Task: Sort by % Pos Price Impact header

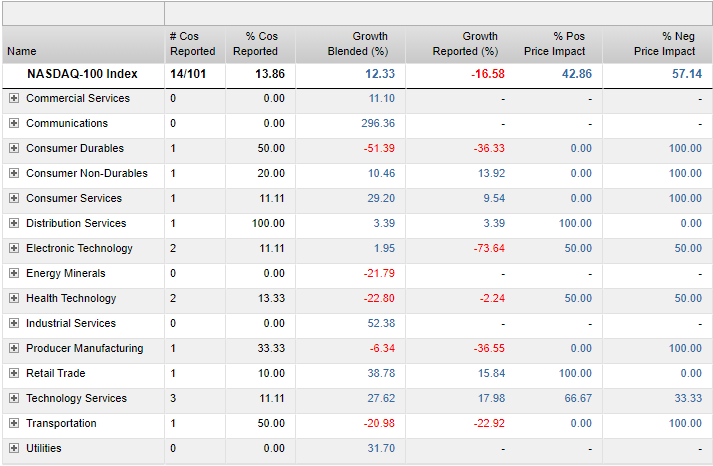Action: [554, 44]
